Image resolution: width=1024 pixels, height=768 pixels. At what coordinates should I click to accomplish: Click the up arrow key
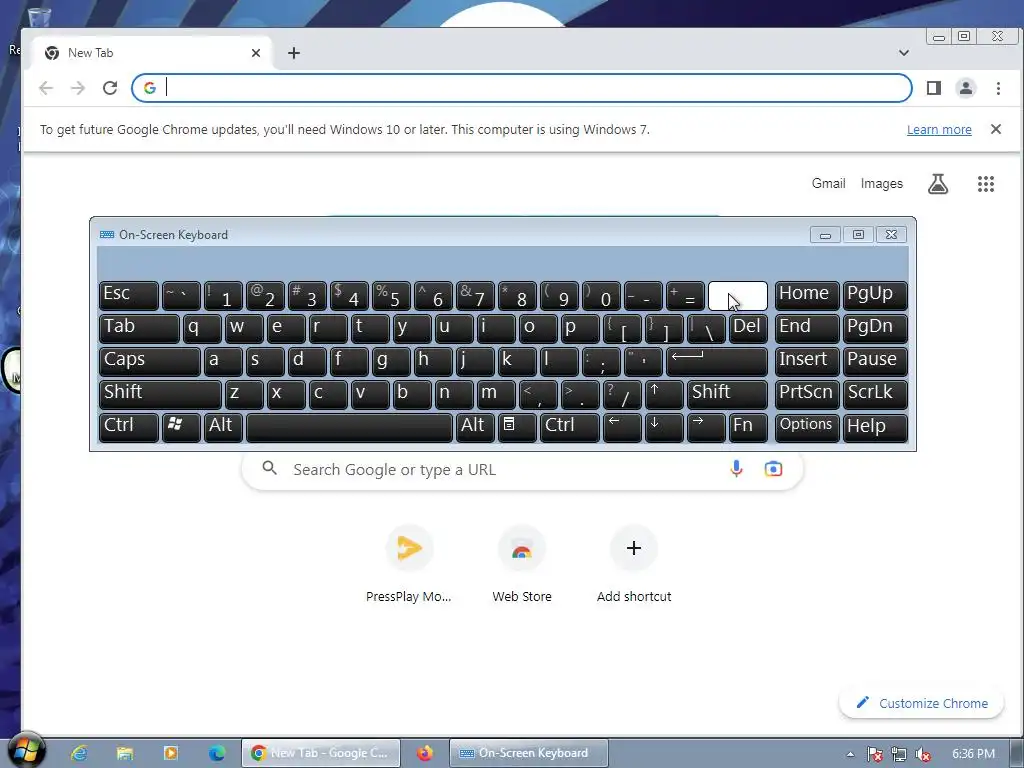[x=664, y=394]
